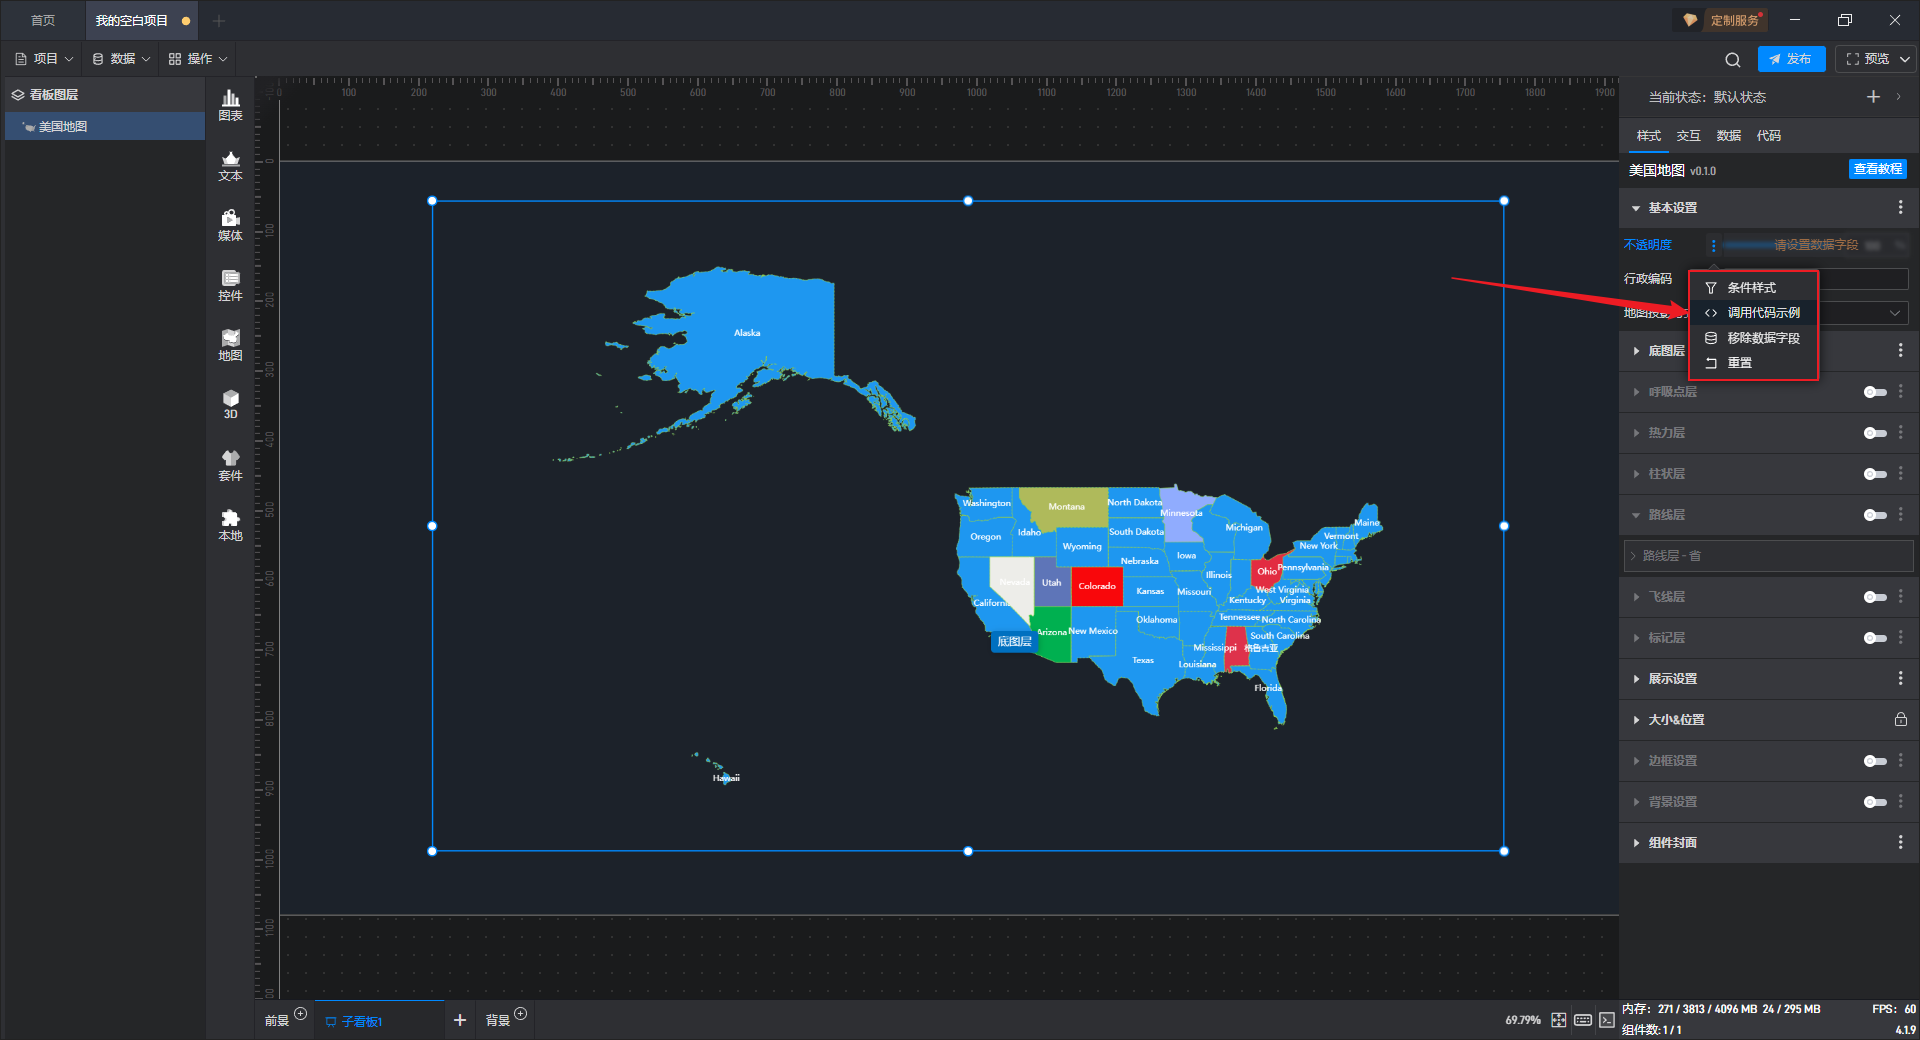The height and width of the screenshot is (1040, 1920).
Task: Open the 套件 kits components panel
Action: (230, 465)
